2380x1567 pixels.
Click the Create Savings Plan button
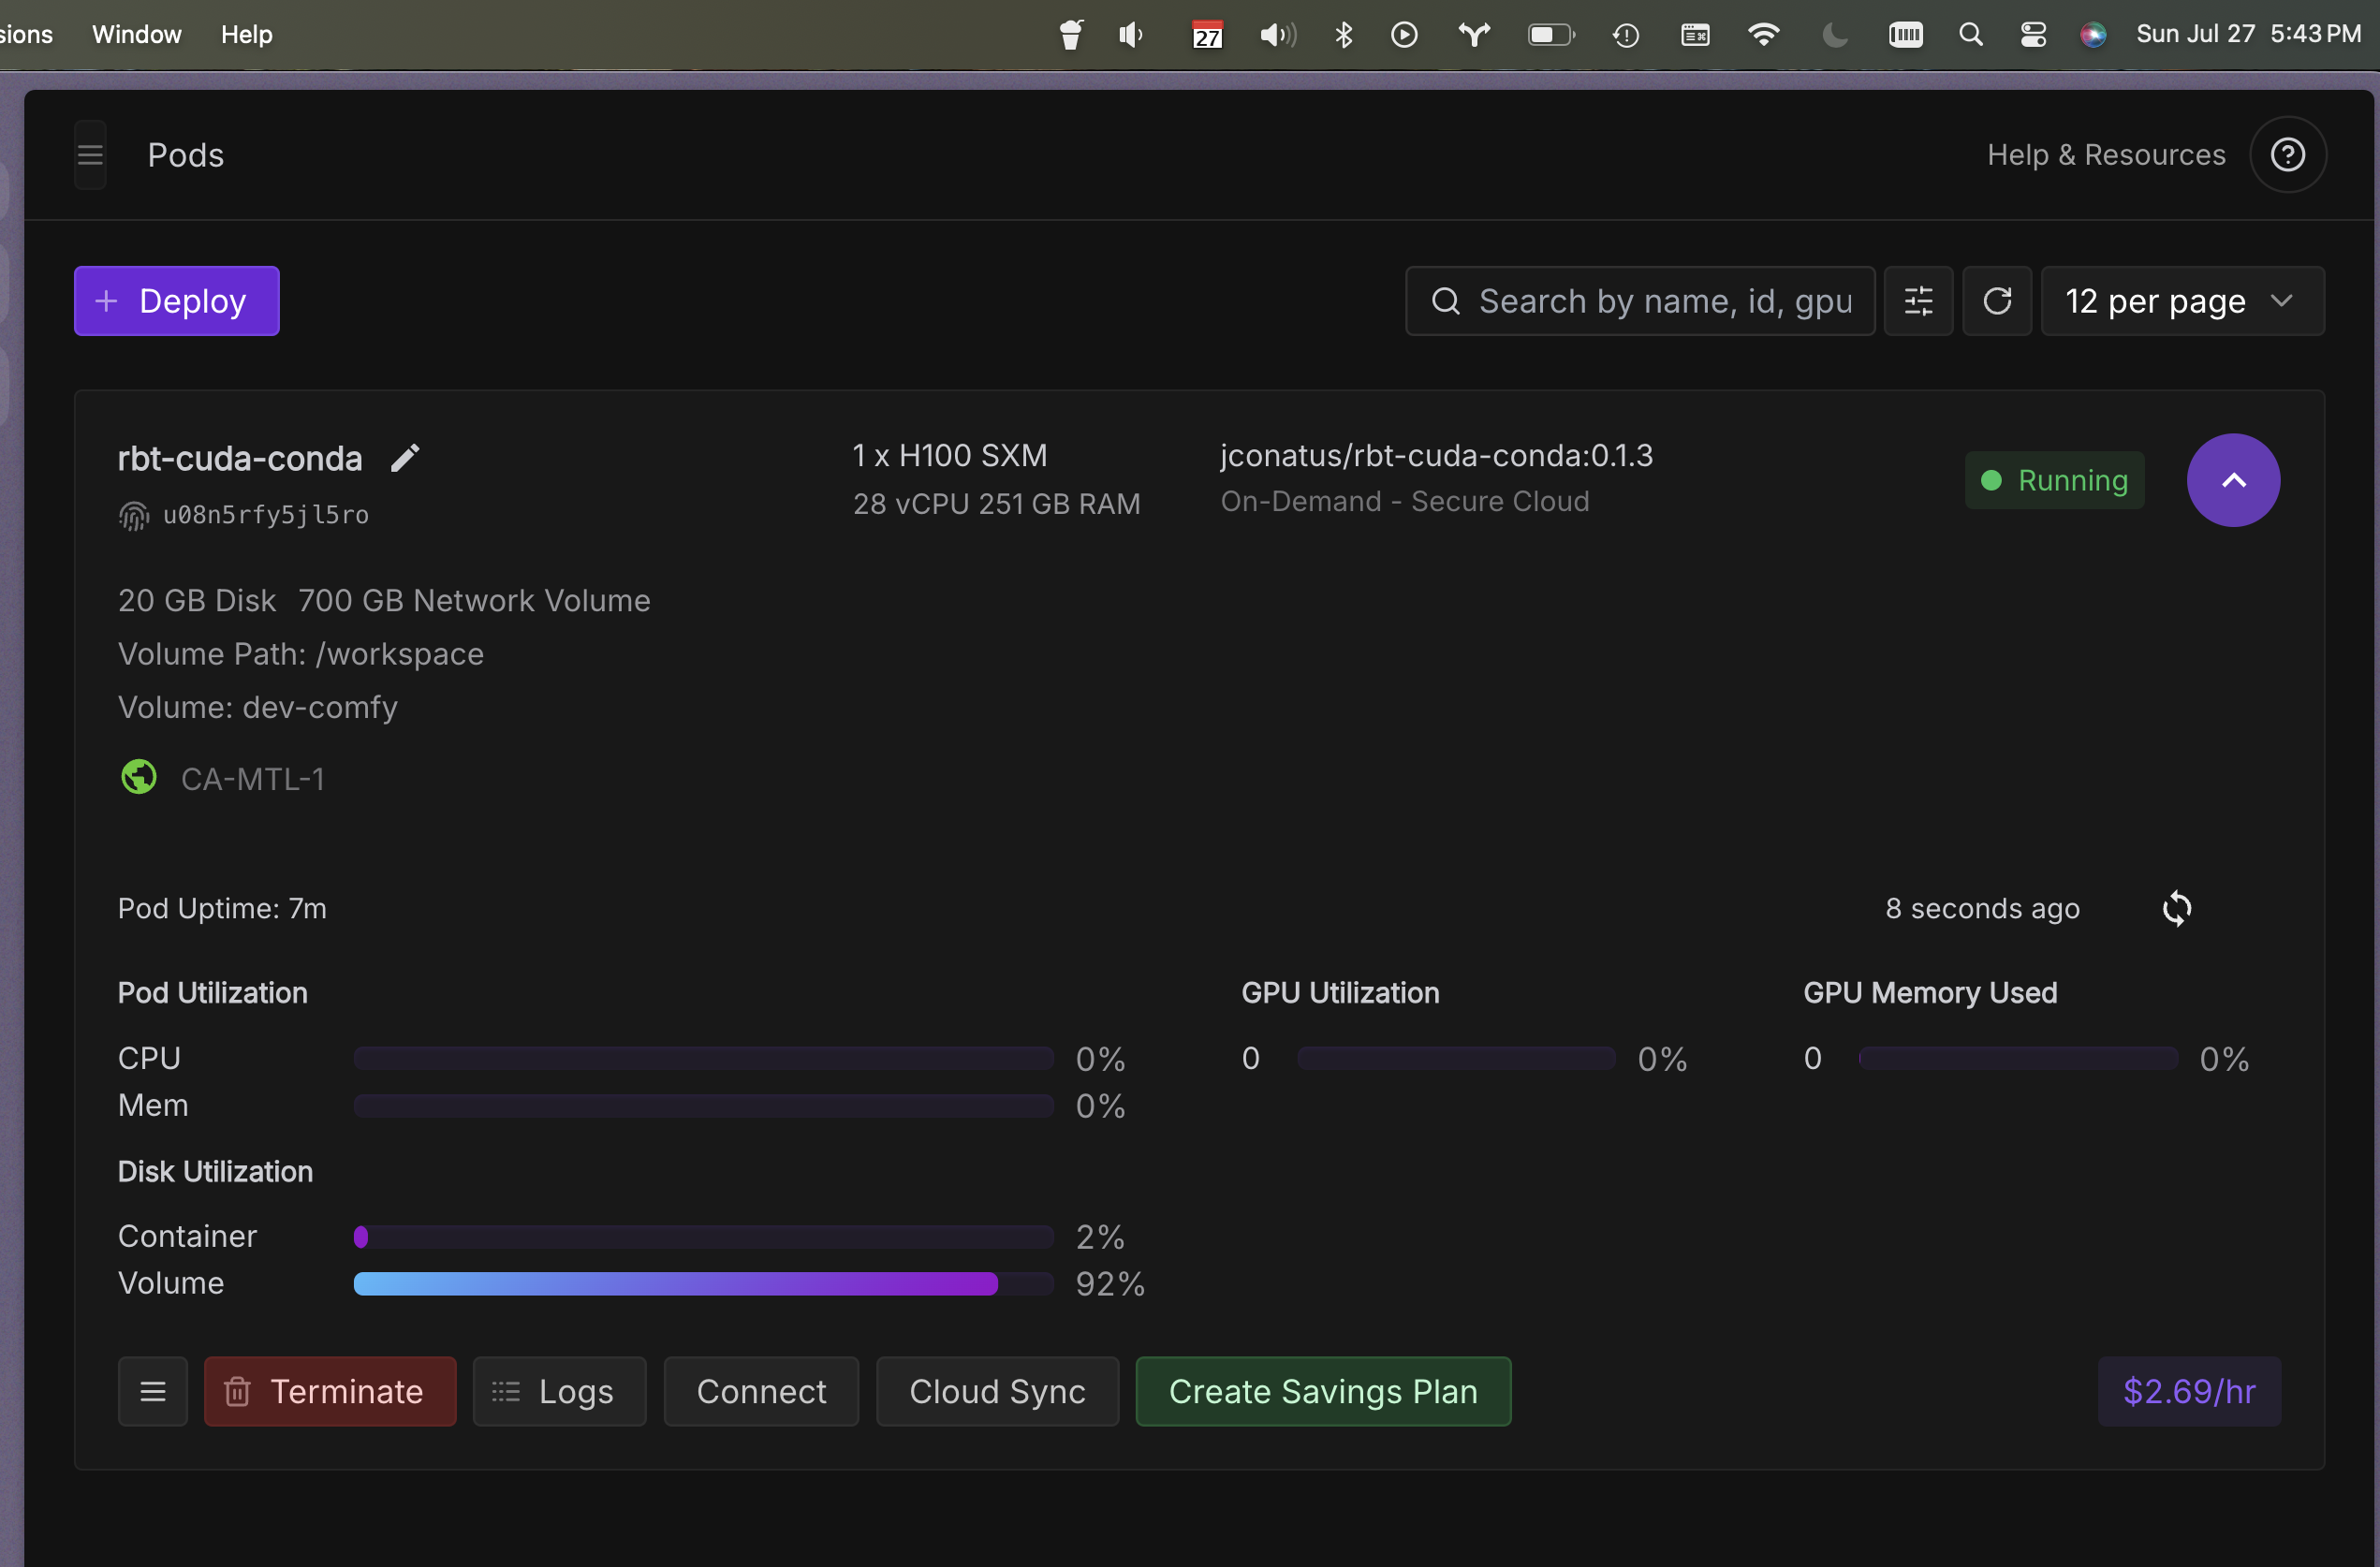pyautogui.click(x=1322, y=1391)
